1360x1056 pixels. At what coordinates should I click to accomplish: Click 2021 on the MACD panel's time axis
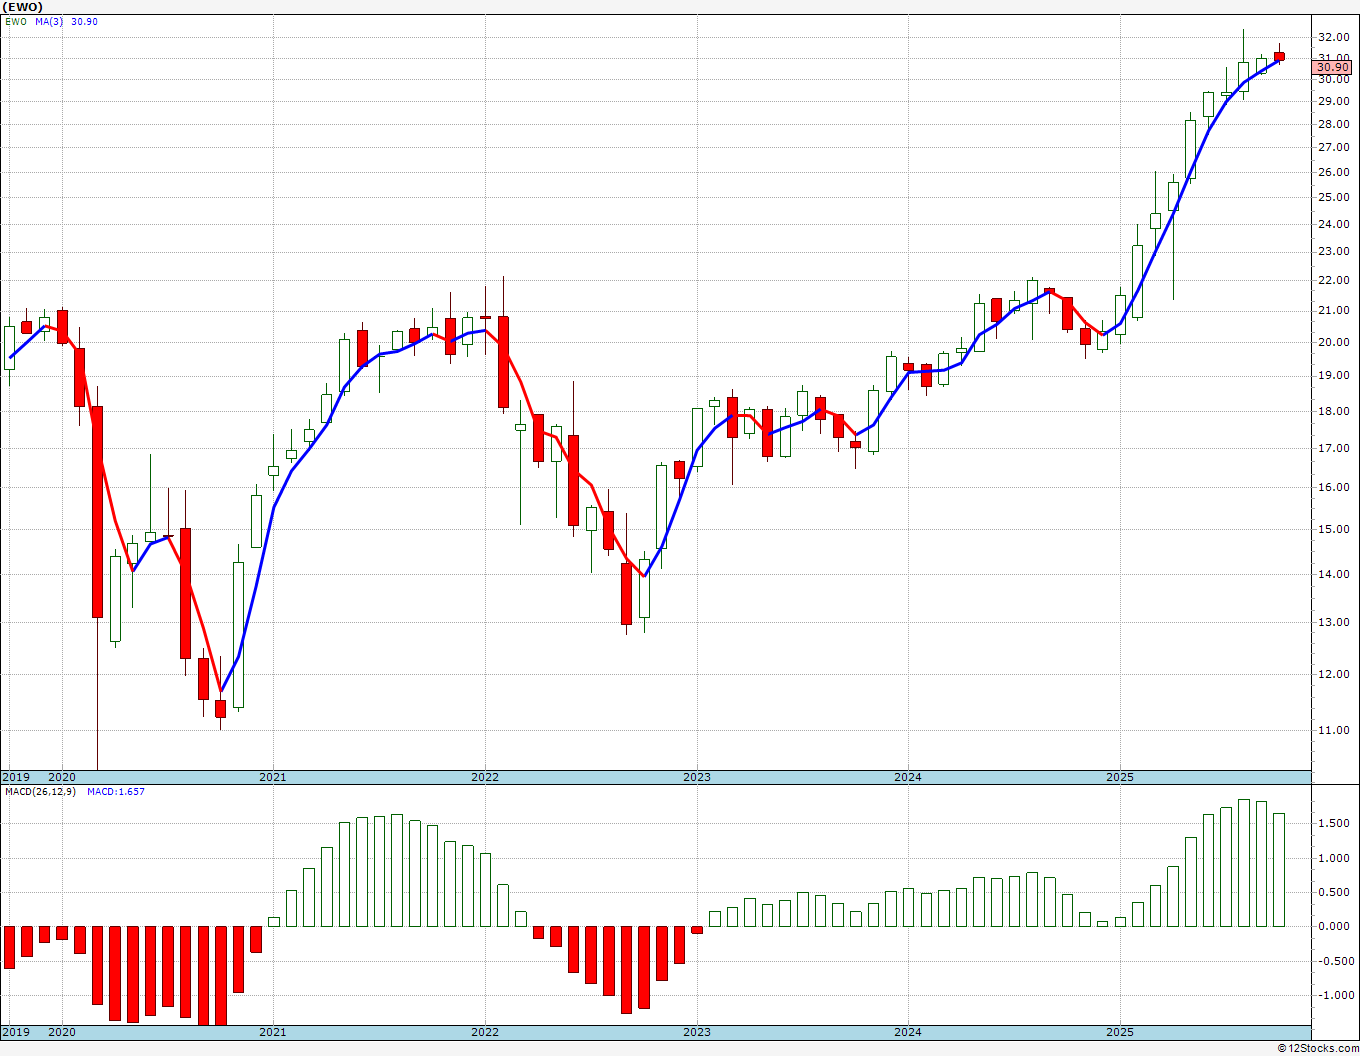tap(273, 1032)
